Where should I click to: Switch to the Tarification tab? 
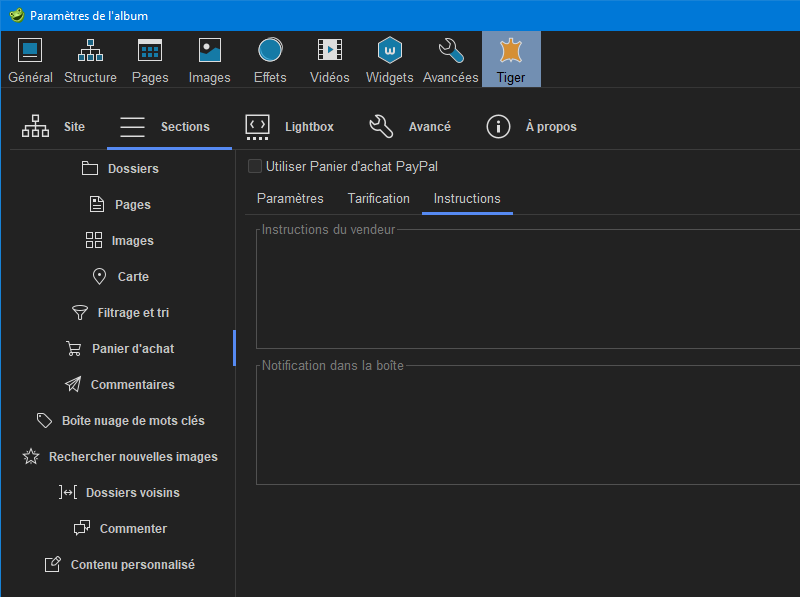pyautogui.click(x=378, y=198)
